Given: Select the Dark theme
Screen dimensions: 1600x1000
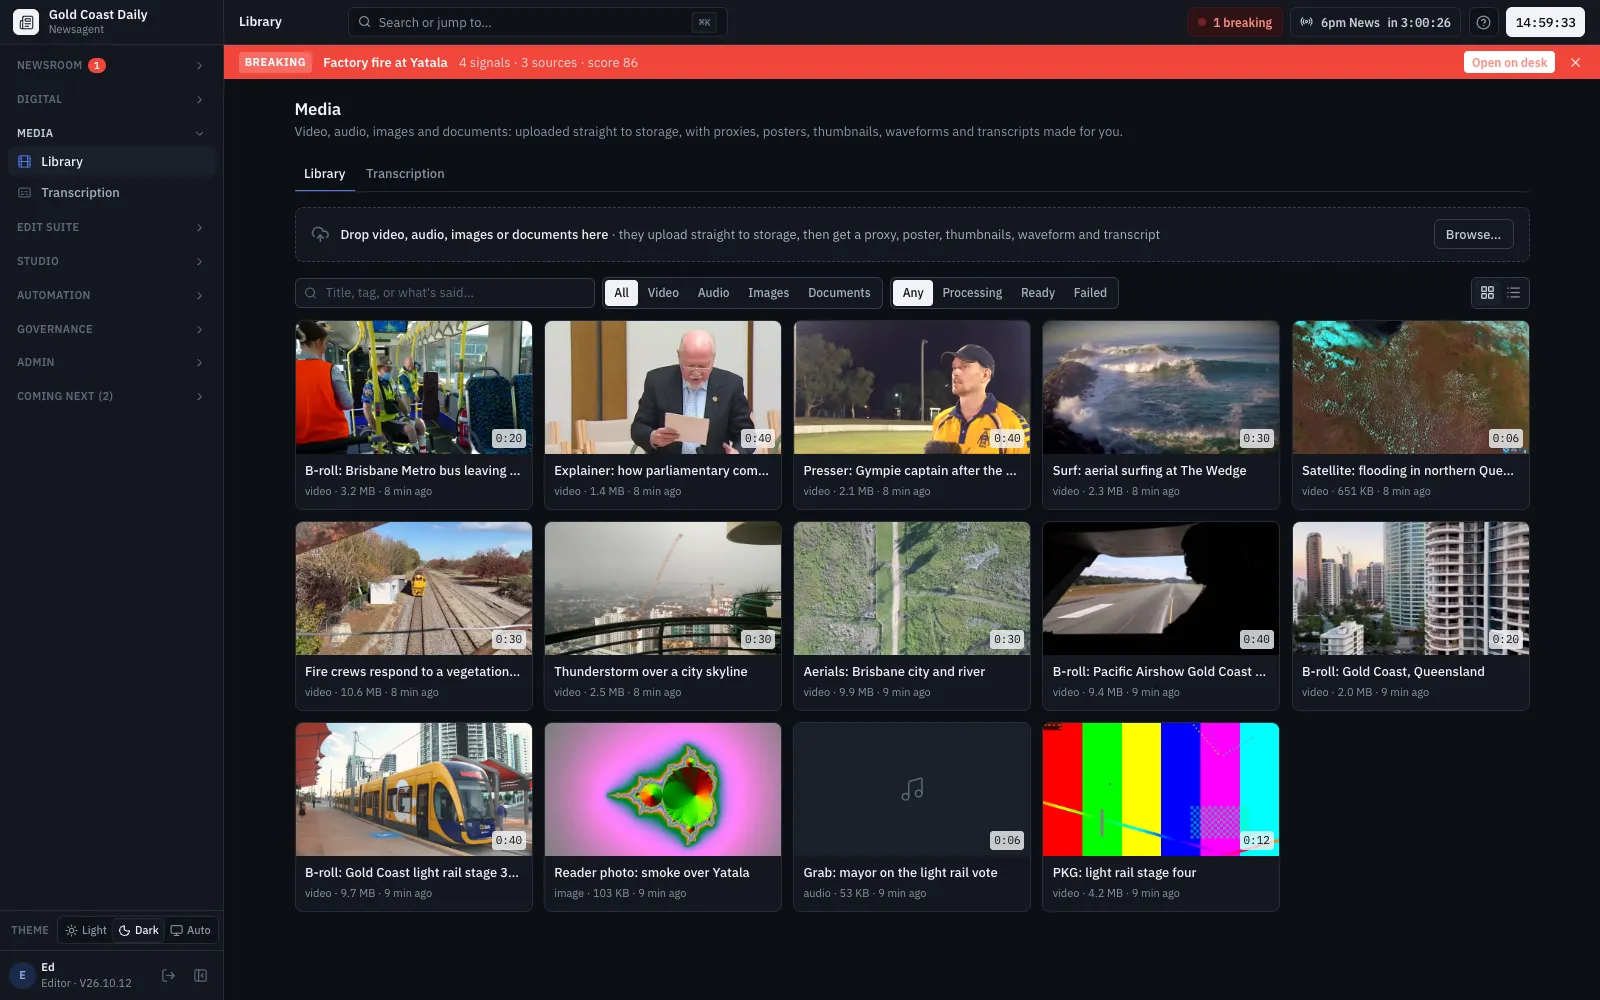Looking at the screenshot, I should click(139, 930).
